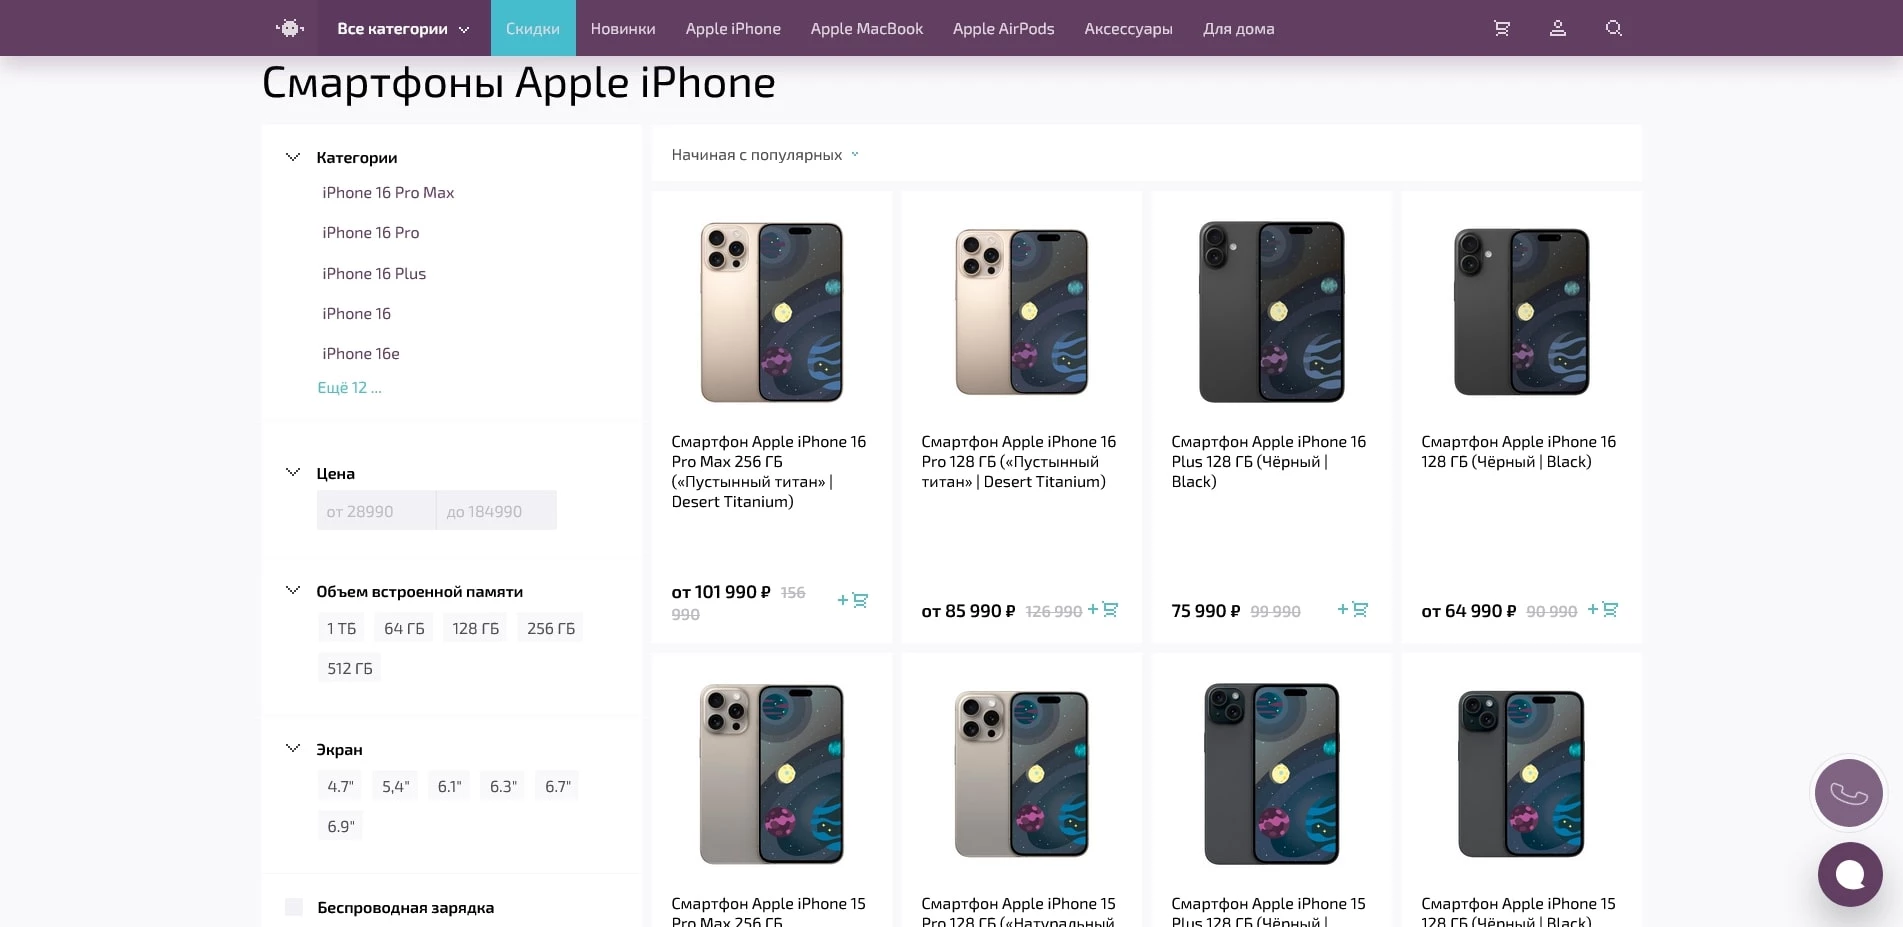Screen dimensions: 1903x927
Task: Go to the Скидки tab
Action: pos(533,29)
